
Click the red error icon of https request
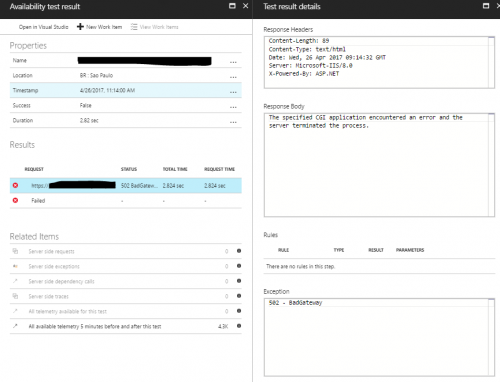[15, 185]
